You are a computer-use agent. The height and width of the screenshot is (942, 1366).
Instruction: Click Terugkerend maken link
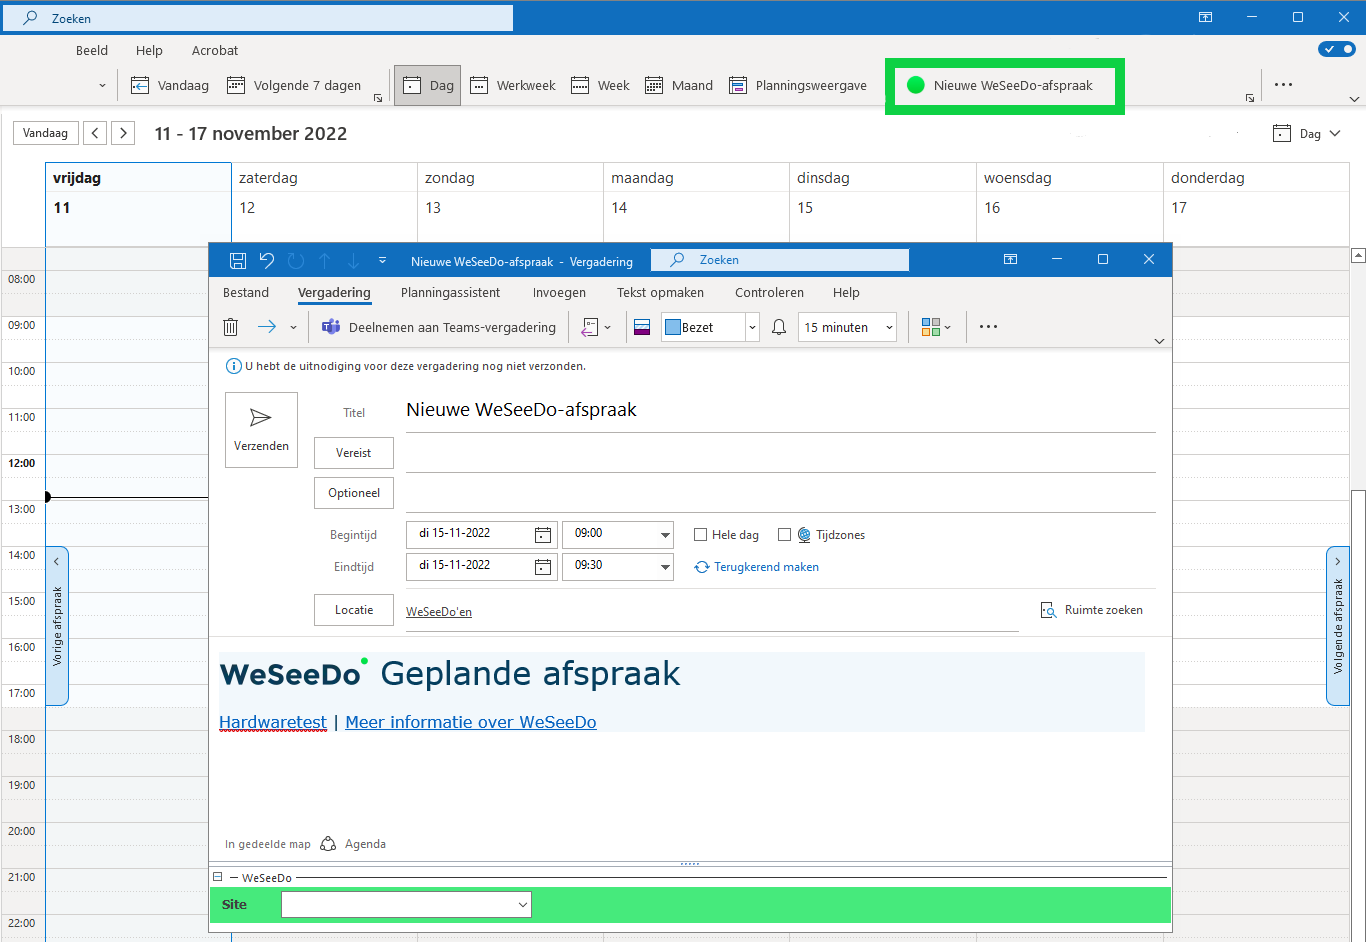point(757,567)
